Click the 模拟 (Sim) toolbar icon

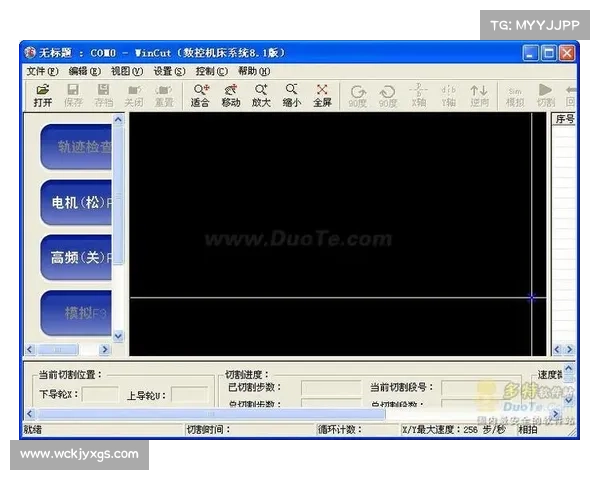pyautogui.click(x=514, y=95)
